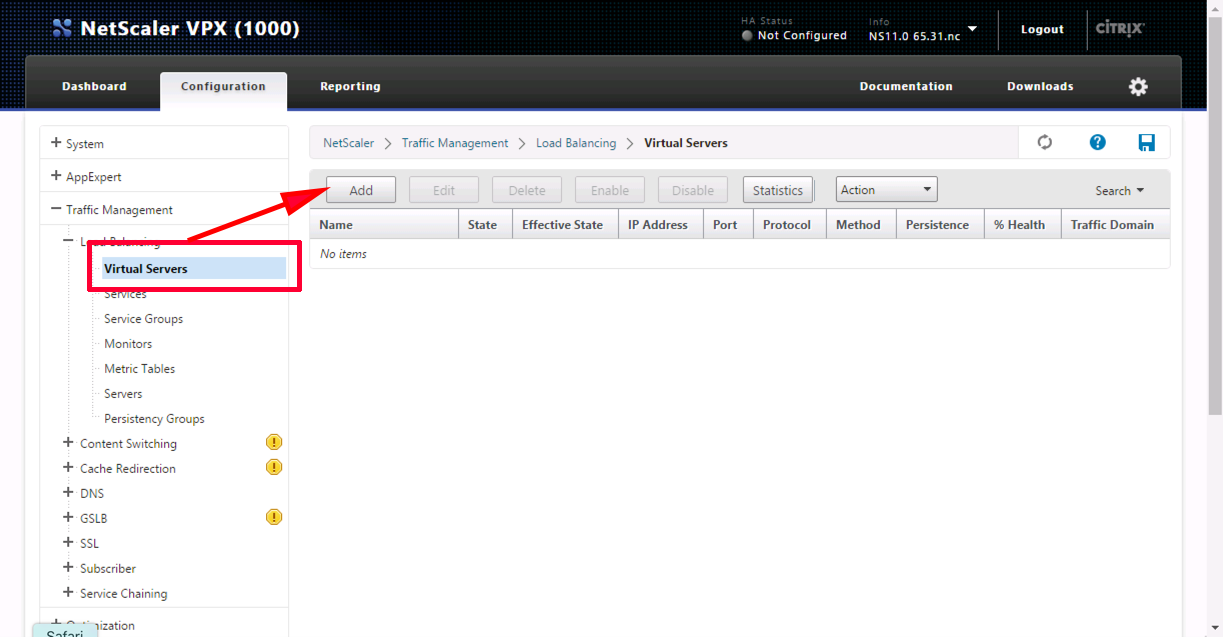Expand the Service Chaining node
The width and height of the screenshot is (1223, 637).
click(x=68, y=592)
